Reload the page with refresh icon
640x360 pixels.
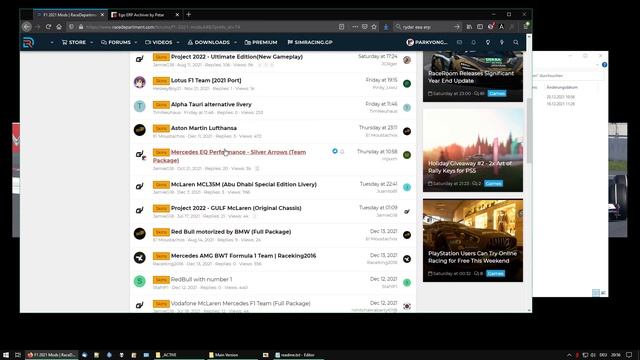tap(48, 27)
